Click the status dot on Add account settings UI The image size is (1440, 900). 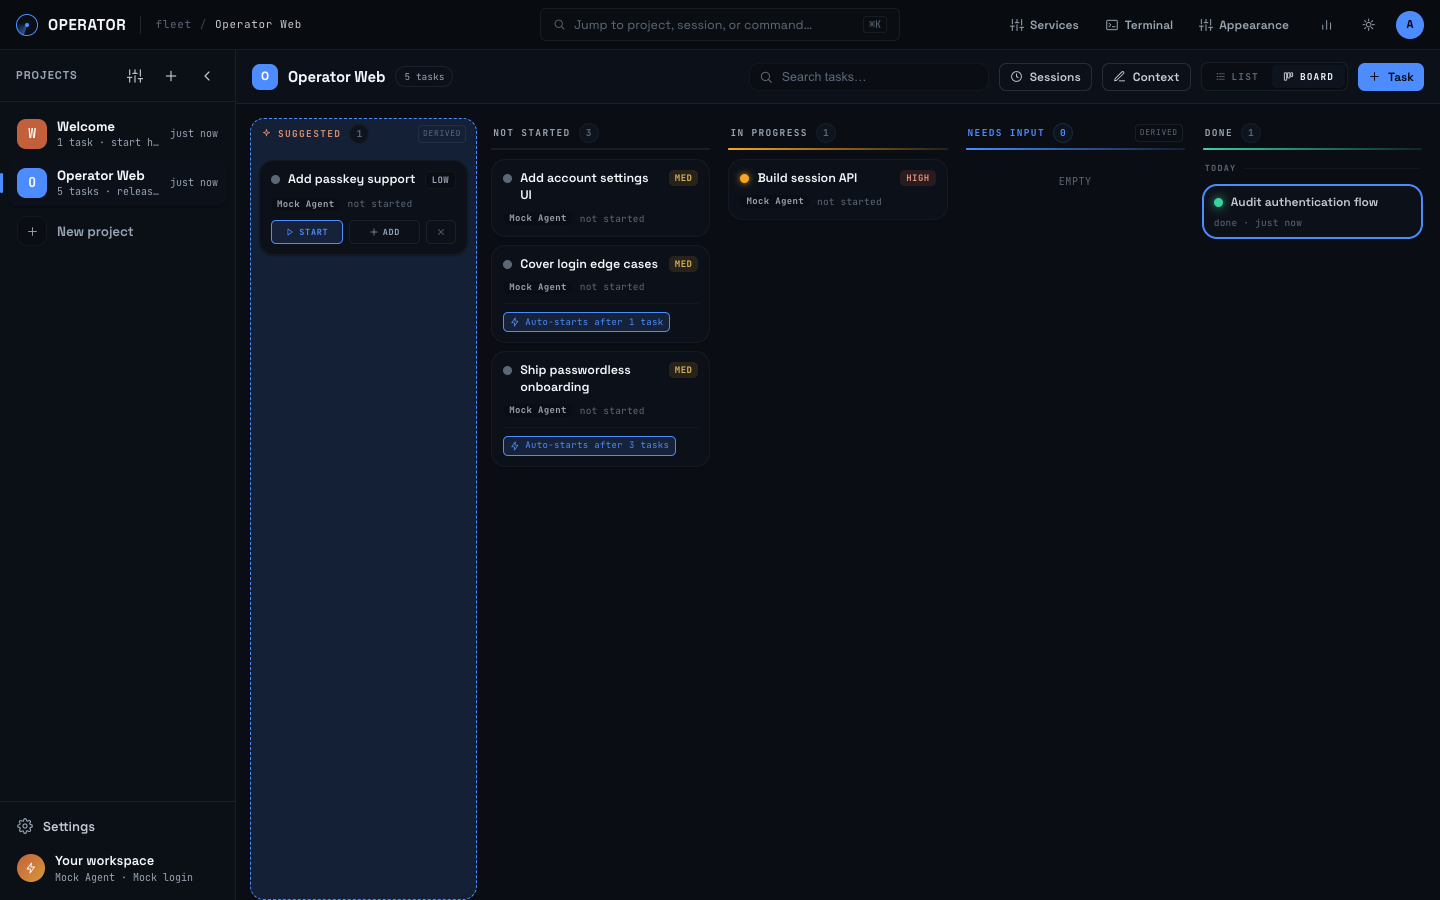pos(507,178)
